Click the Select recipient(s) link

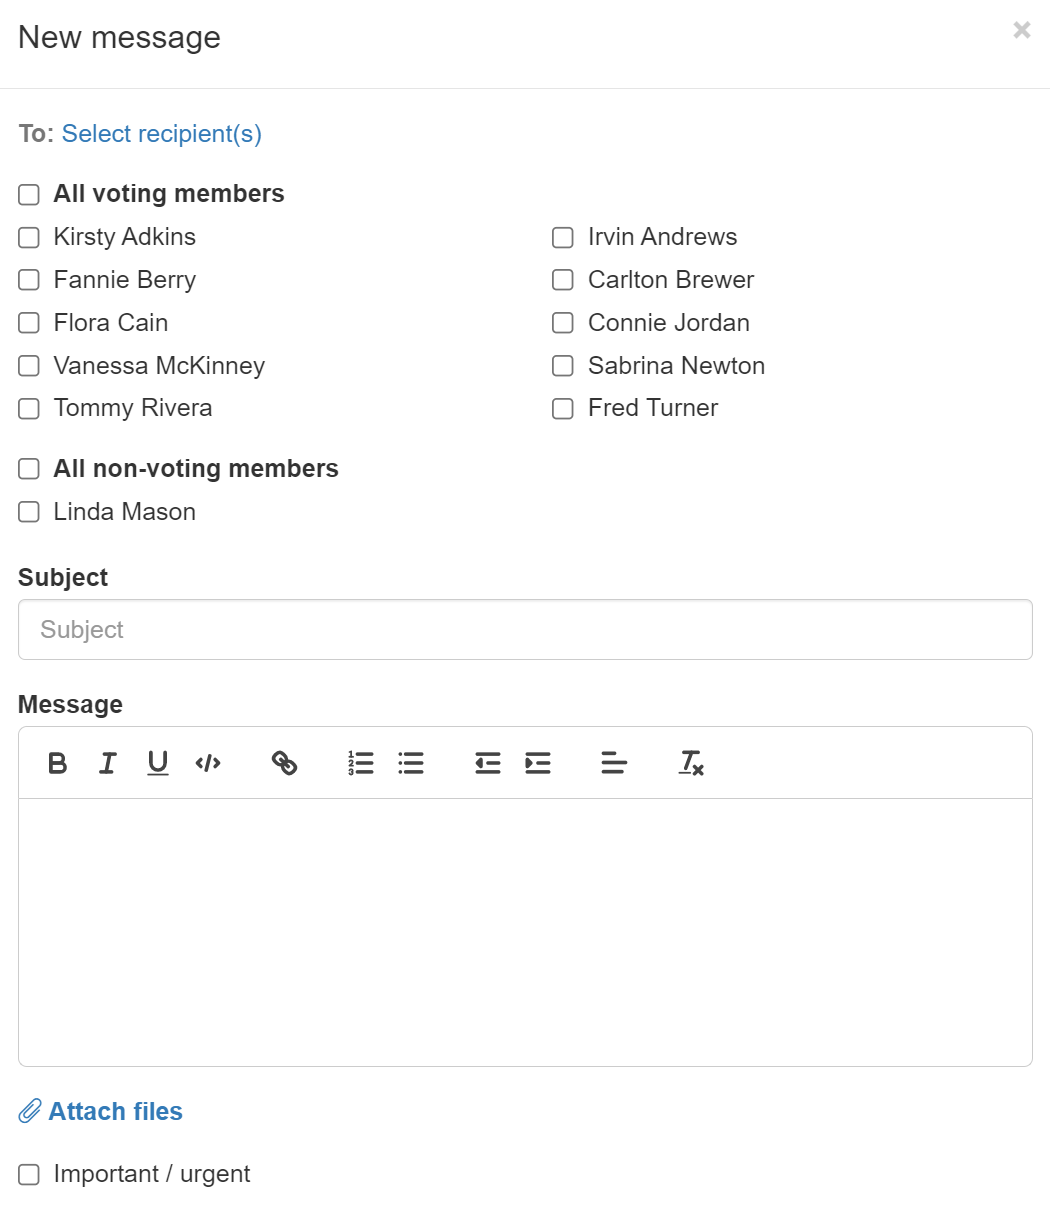coord(162,134)
